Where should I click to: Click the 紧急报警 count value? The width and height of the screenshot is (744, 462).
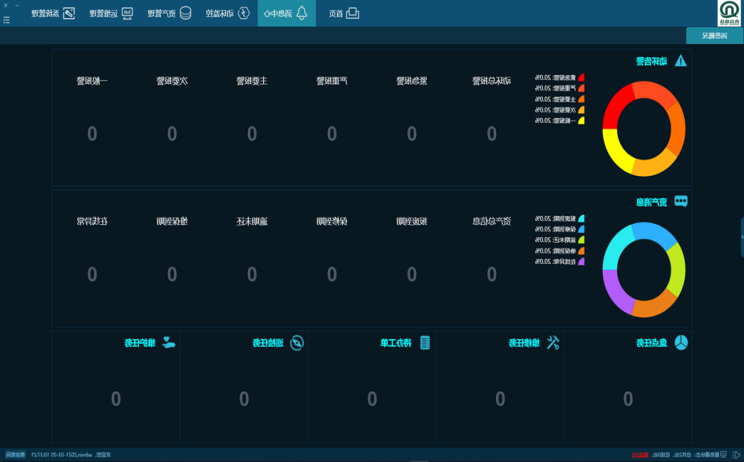[x=411, y=134]
